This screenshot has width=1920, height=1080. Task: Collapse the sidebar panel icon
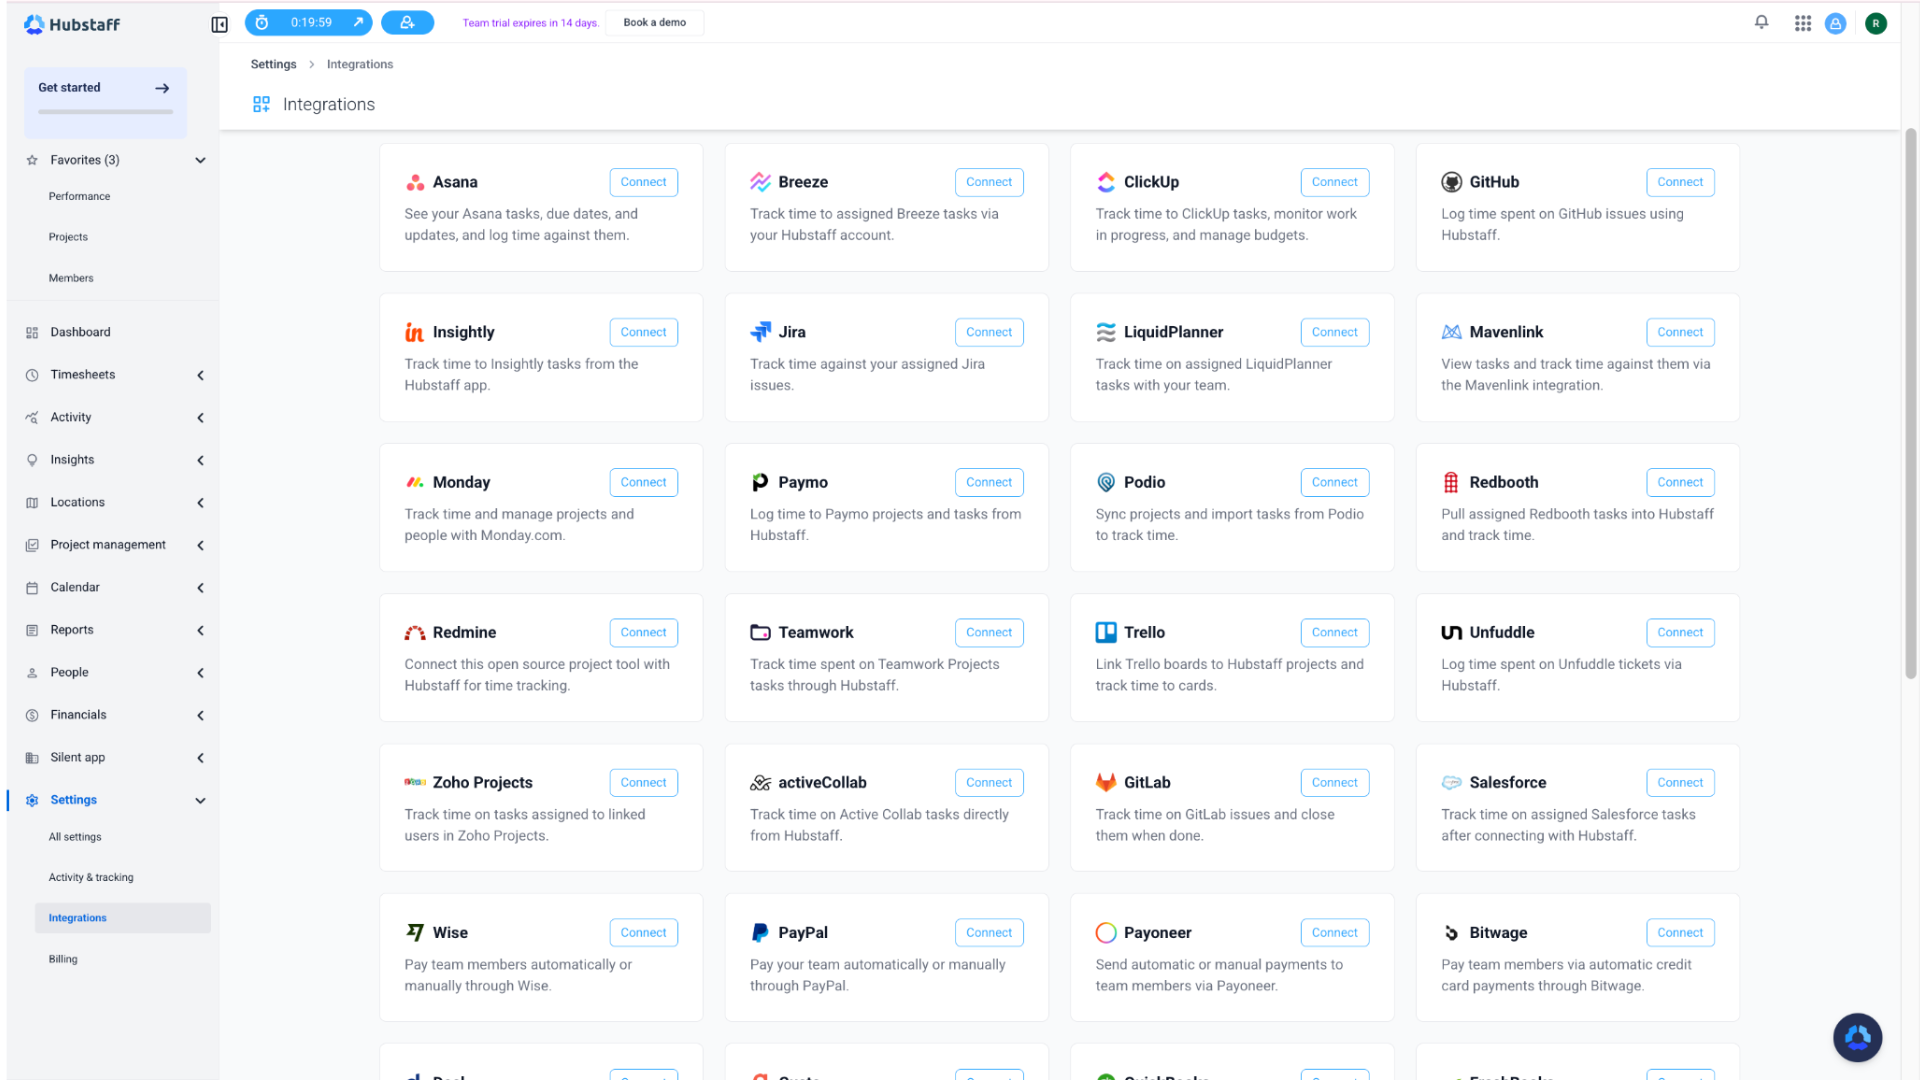point(220,24)
